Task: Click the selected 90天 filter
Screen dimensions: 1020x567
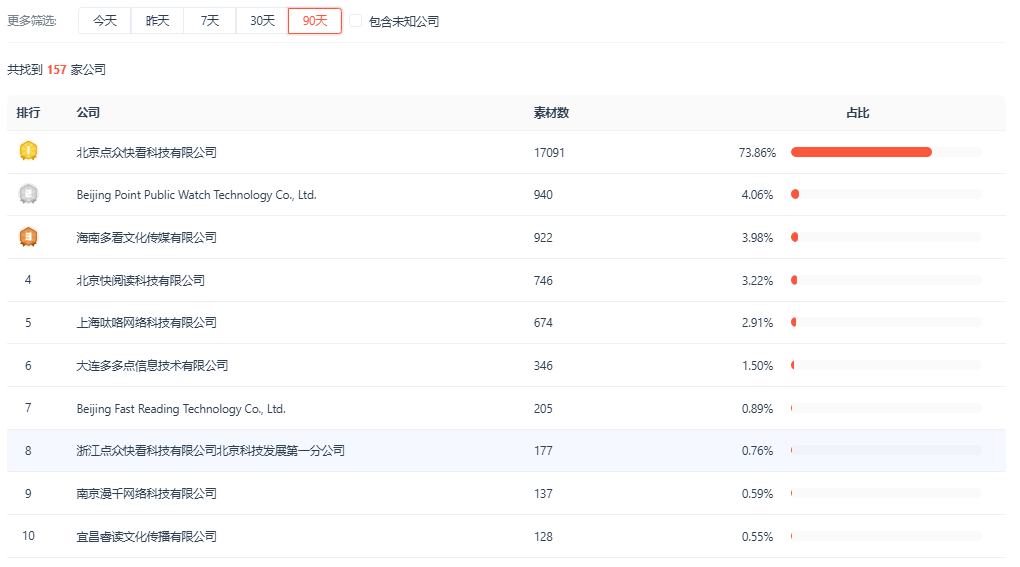Action: pos(315,21)
